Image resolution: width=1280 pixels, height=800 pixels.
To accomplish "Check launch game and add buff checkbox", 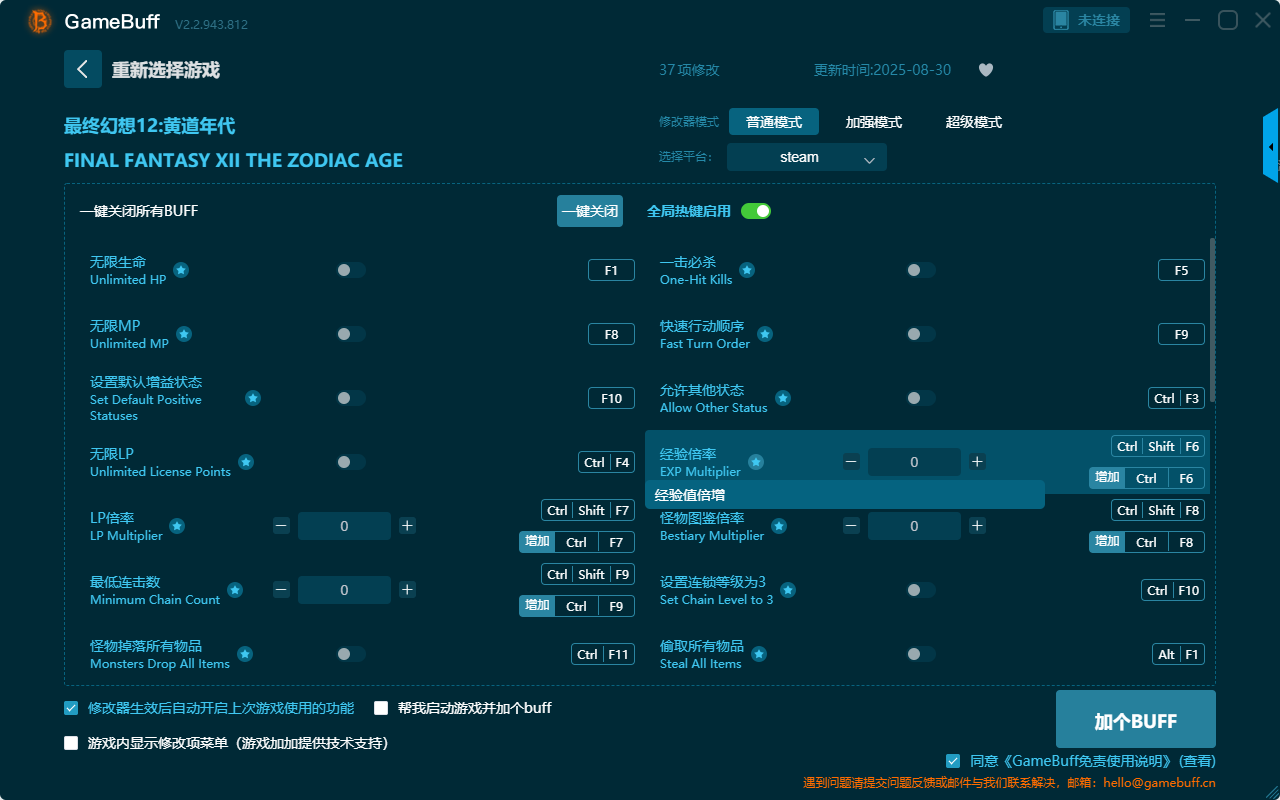I will 381,708.
